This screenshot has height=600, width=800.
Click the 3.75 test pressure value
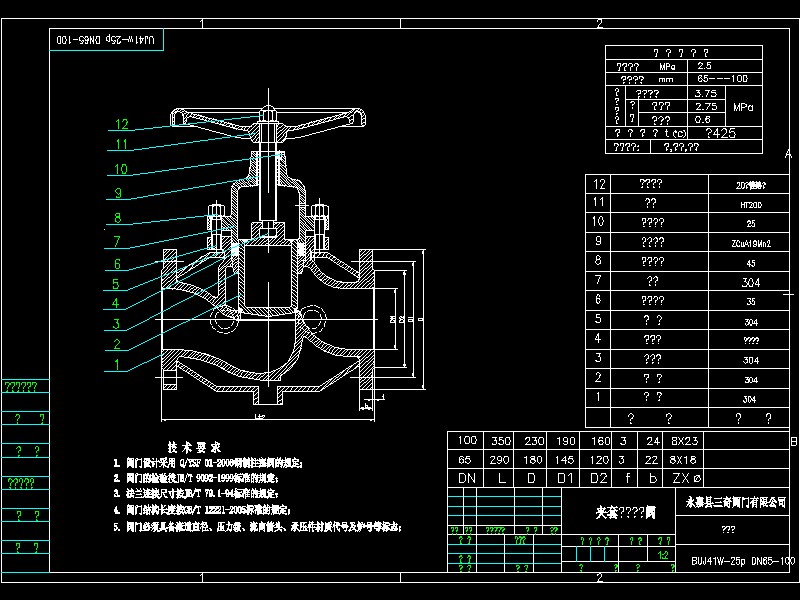tap(706, 93)
